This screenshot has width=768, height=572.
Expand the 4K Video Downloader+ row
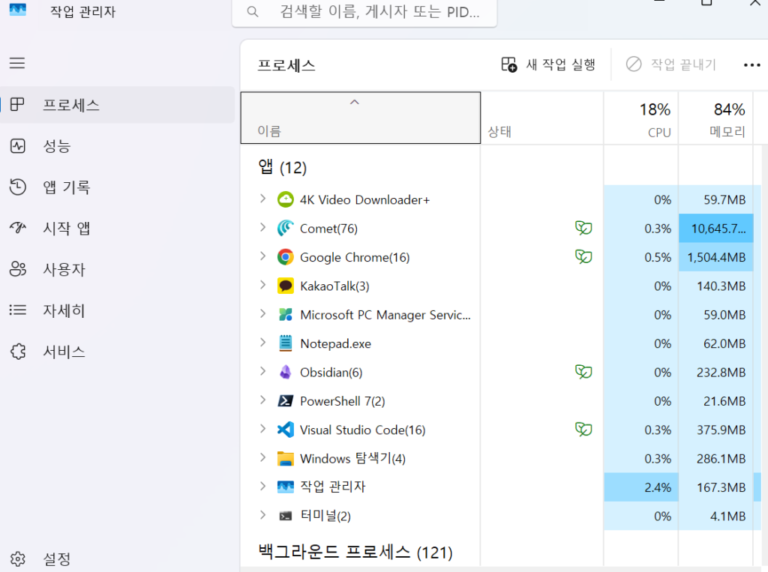pos(263,199)
